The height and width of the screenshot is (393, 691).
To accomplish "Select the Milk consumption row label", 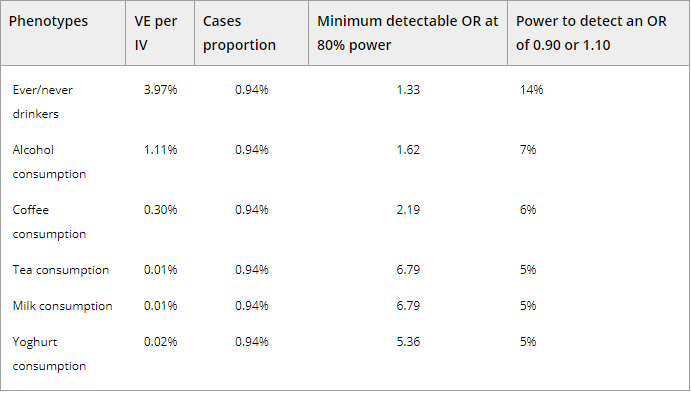I will click(x=63, y=306).
